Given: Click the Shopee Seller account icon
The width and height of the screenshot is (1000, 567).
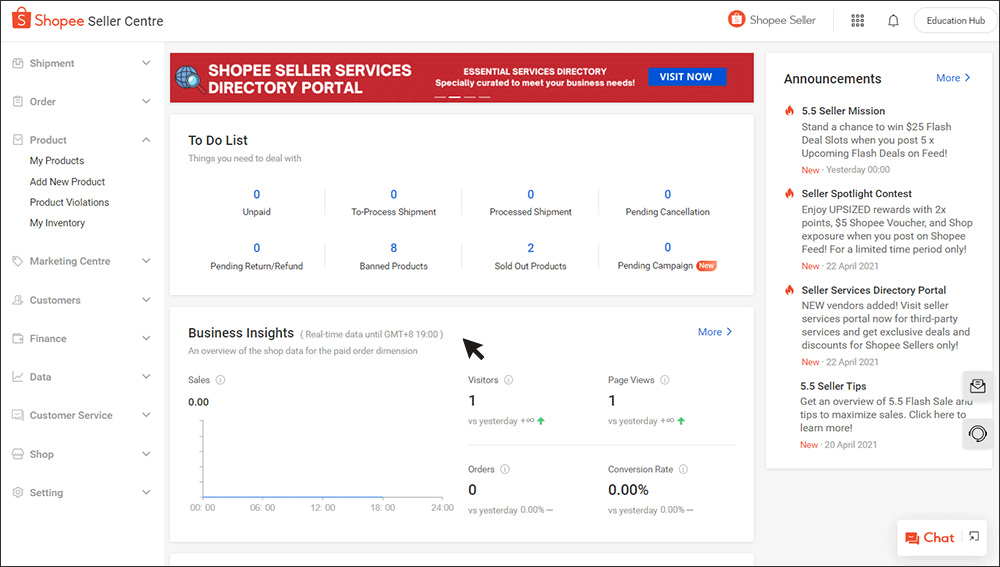Looking at the screenshot, I should (x=737, y=19).
